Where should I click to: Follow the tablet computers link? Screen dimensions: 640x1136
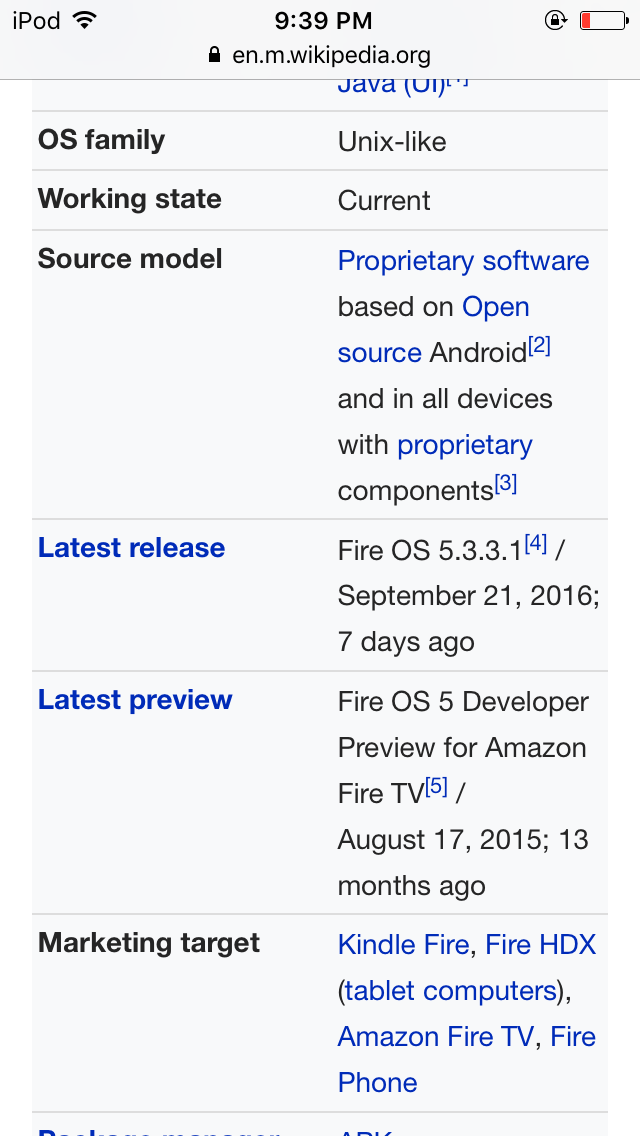450,991
